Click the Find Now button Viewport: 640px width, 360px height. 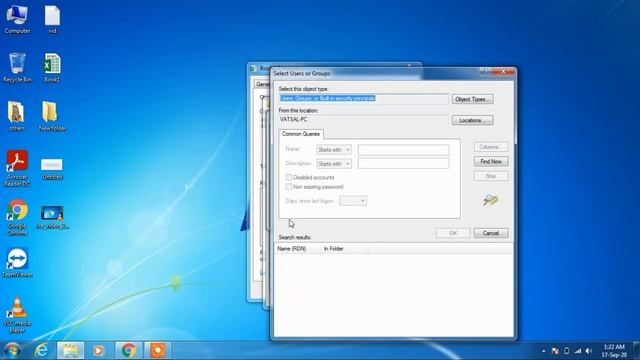click(x=491, y=162)
